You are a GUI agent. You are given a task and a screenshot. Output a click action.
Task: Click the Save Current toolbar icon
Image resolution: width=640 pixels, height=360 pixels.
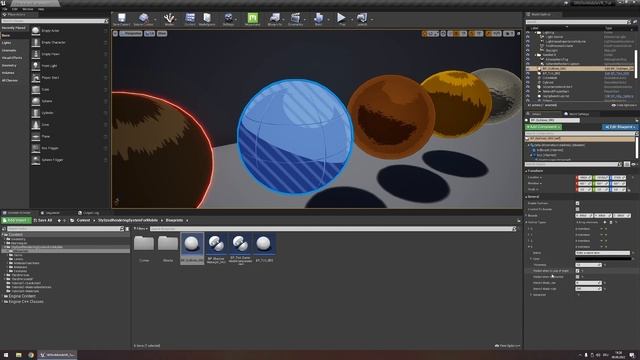(121, 19)
